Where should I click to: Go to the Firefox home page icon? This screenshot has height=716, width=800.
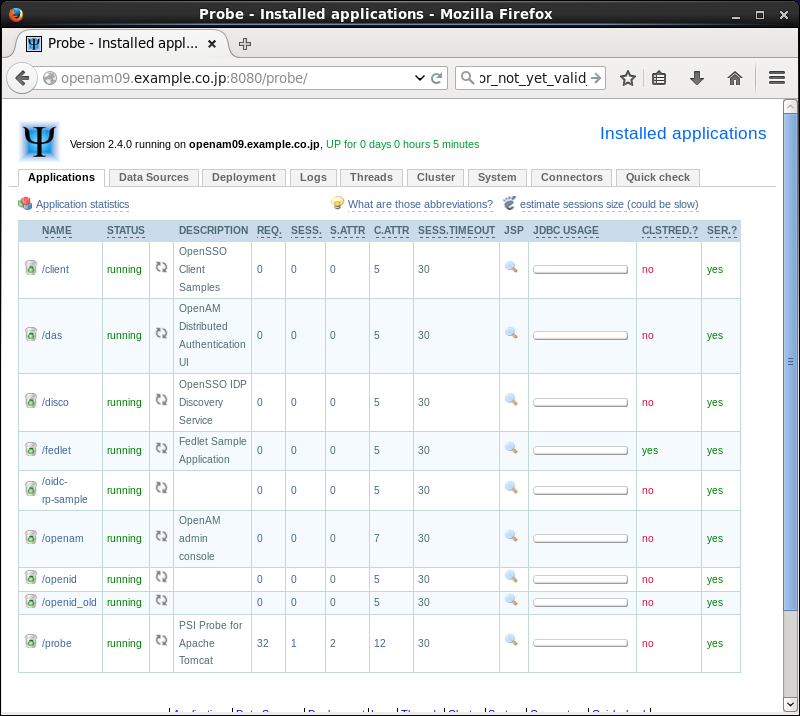734,78
